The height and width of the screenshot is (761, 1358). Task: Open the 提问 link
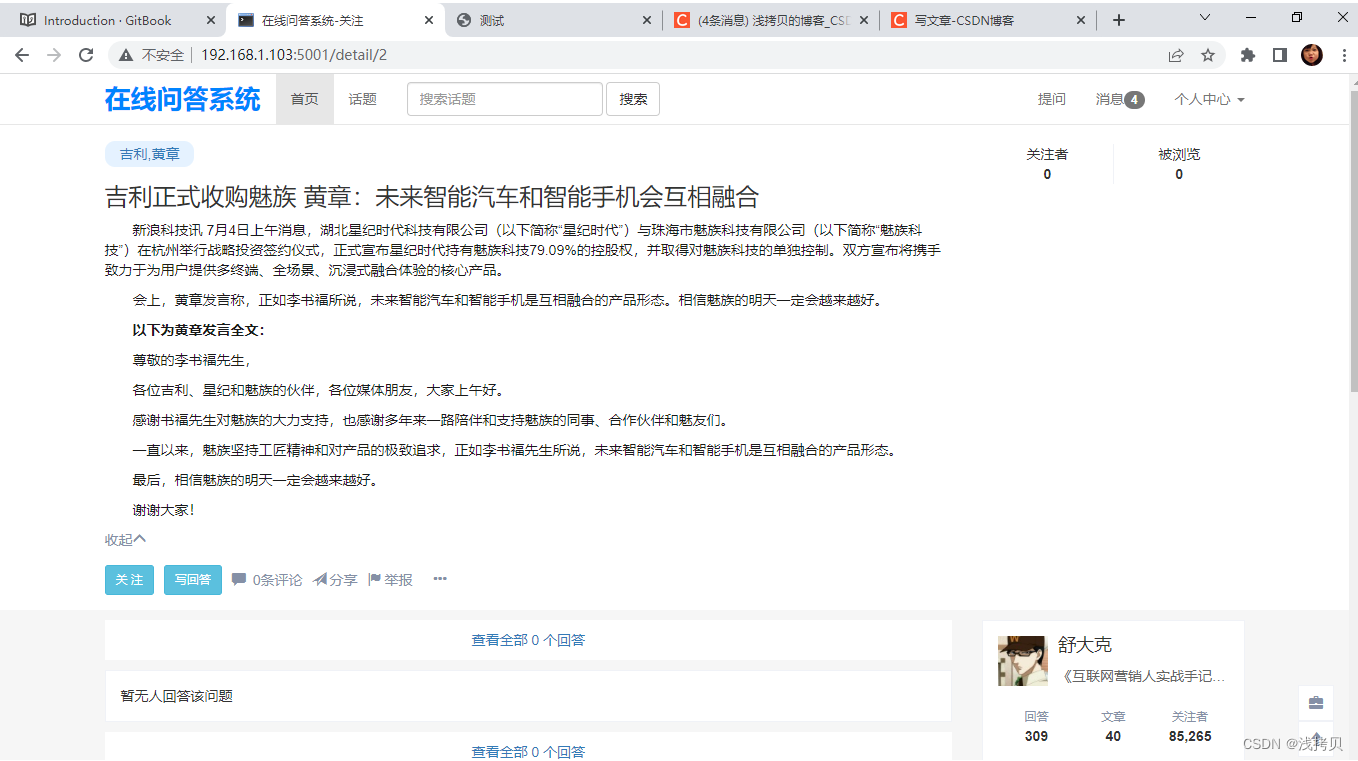tap(1052, 99)
